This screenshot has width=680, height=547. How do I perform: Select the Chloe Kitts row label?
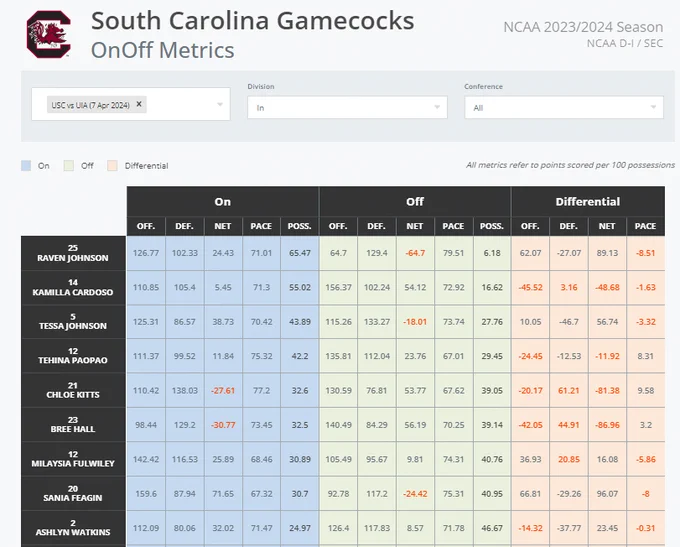tap(73, 390)
